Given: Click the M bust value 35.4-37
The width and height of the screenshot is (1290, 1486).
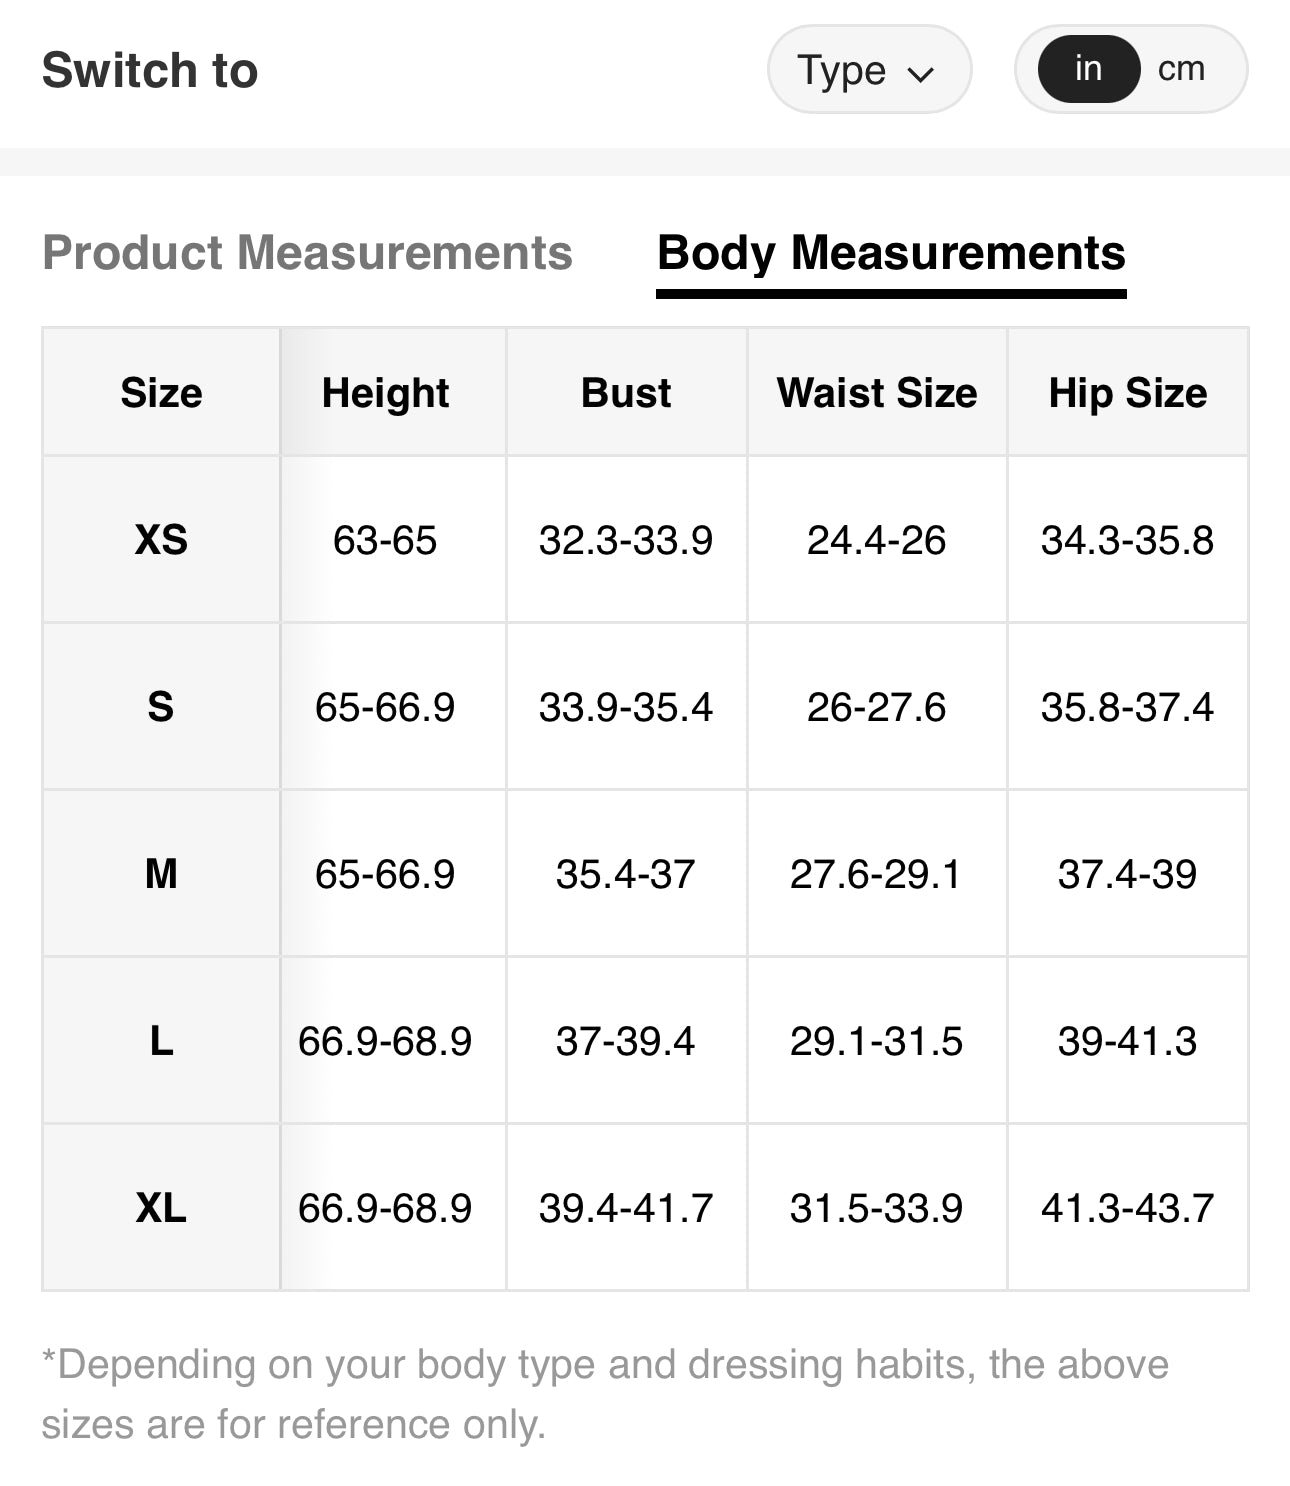Looking at the screenshot, I should point(626,874).
